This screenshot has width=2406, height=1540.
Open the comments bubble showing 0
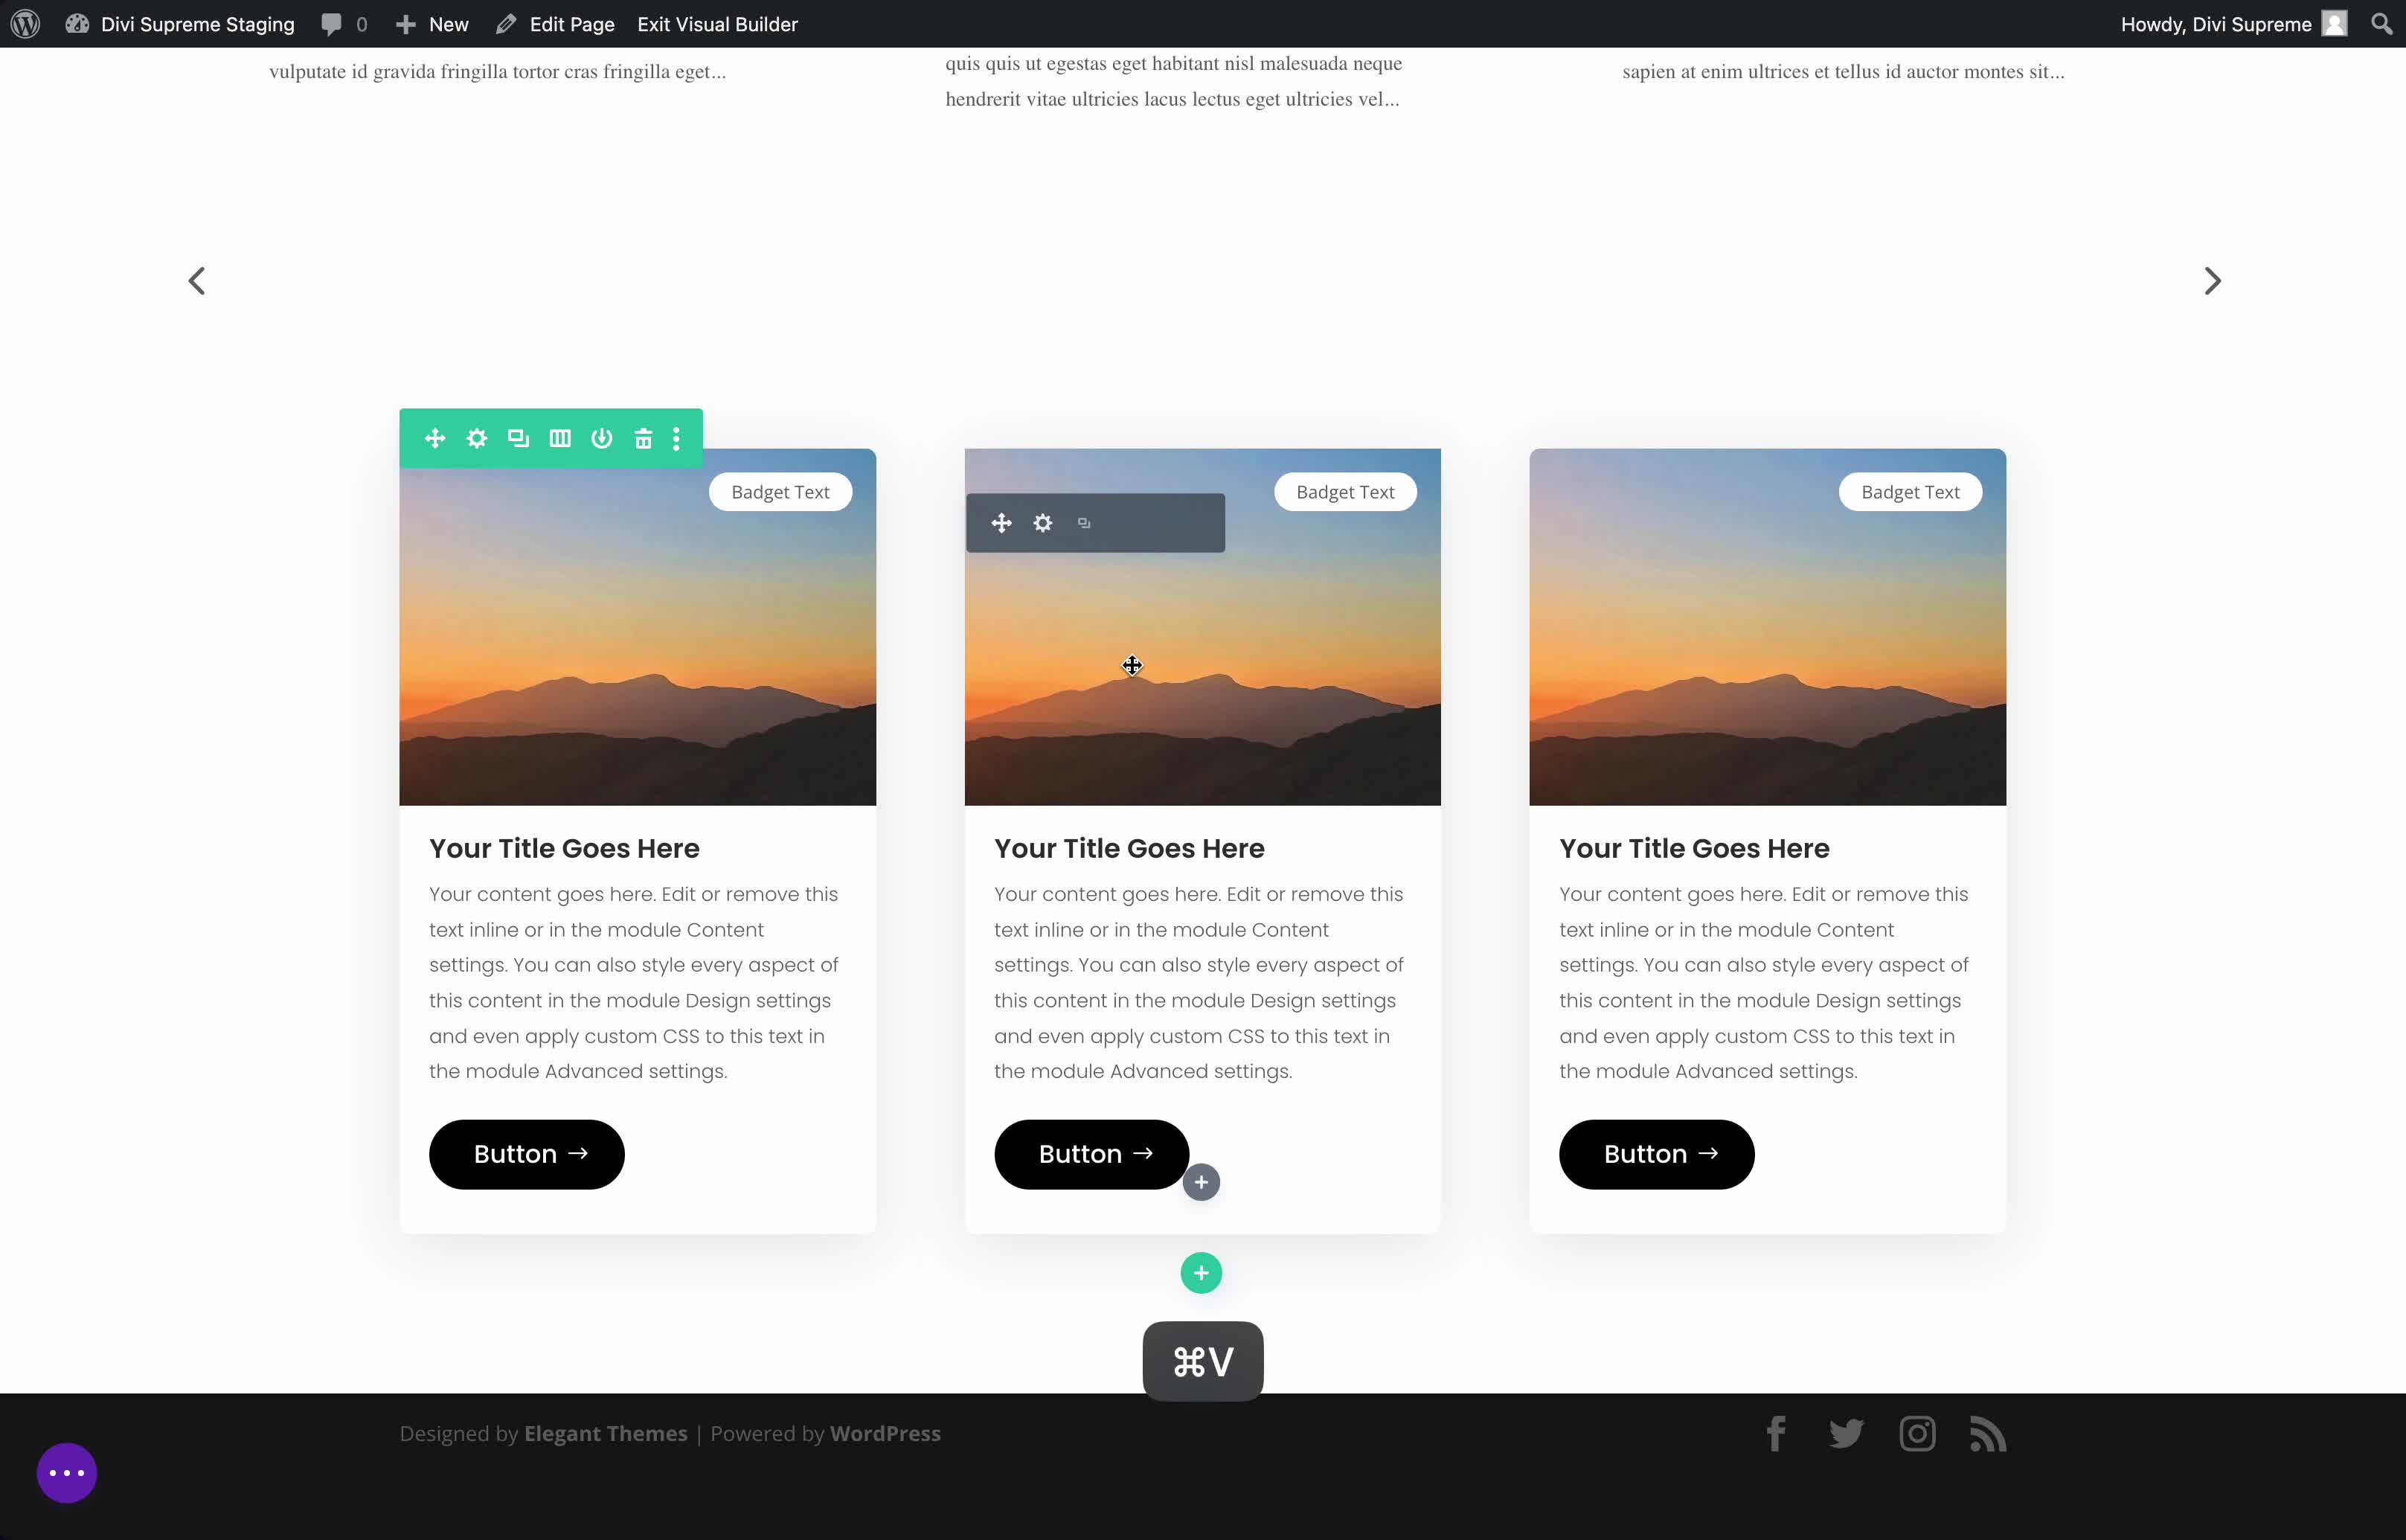point(344,24)
